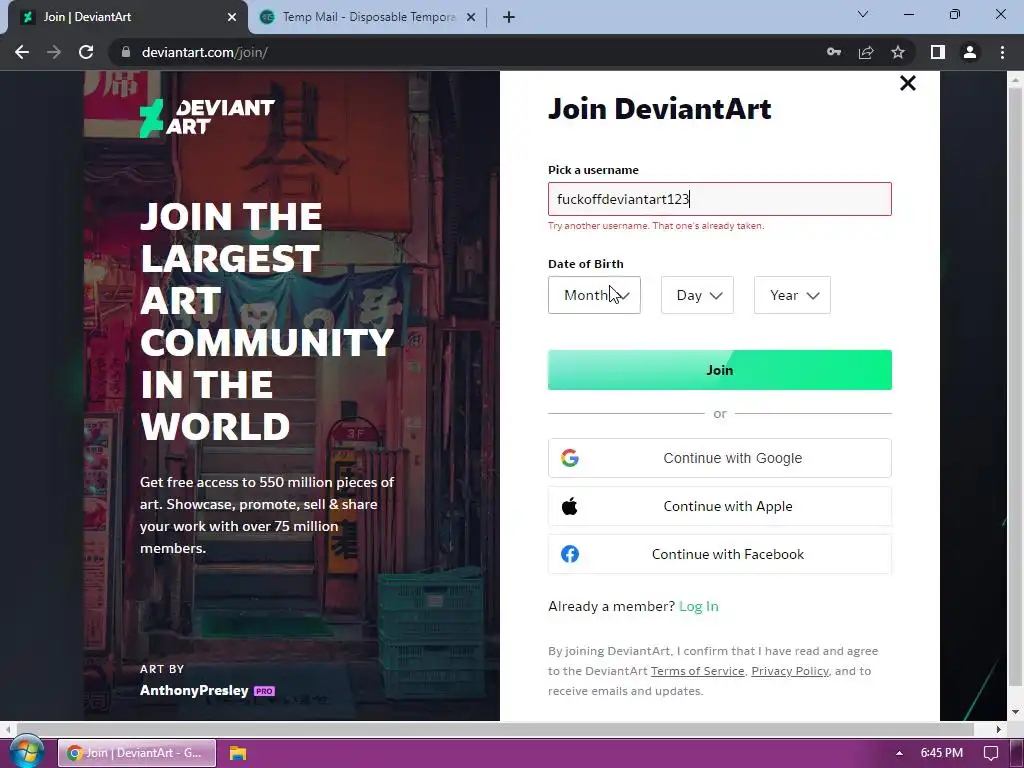Choose Continue with Facebook
1024x768 pixels.
pyautogui.click(x=720, y=554)
